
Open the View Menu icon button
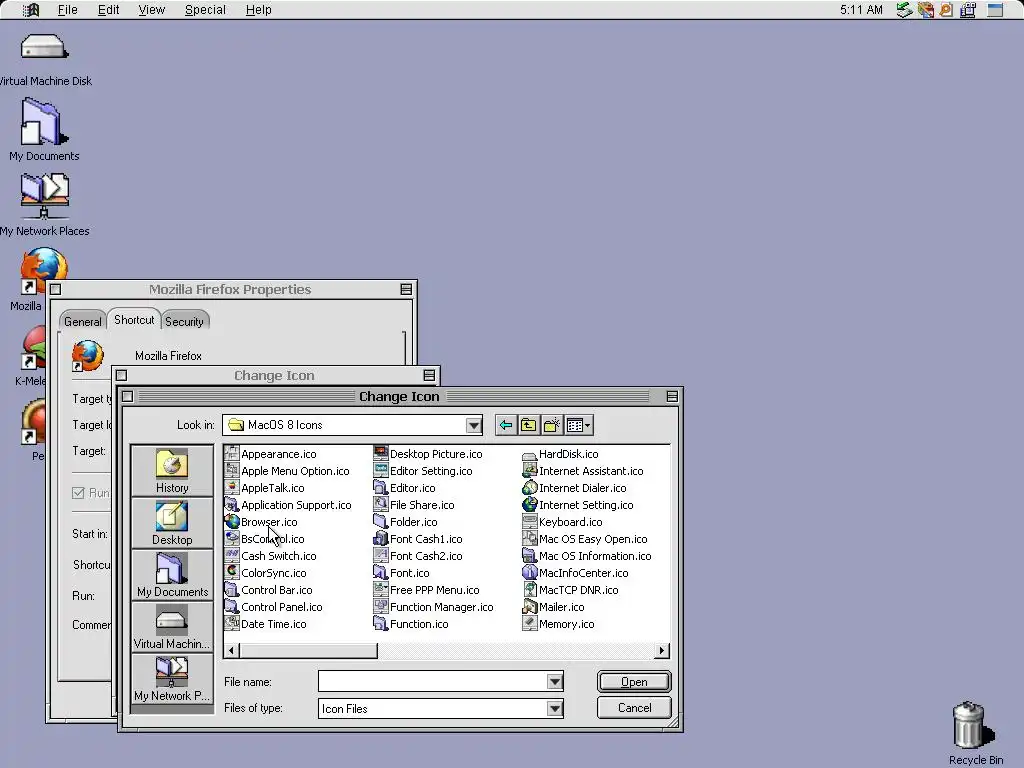579,425
